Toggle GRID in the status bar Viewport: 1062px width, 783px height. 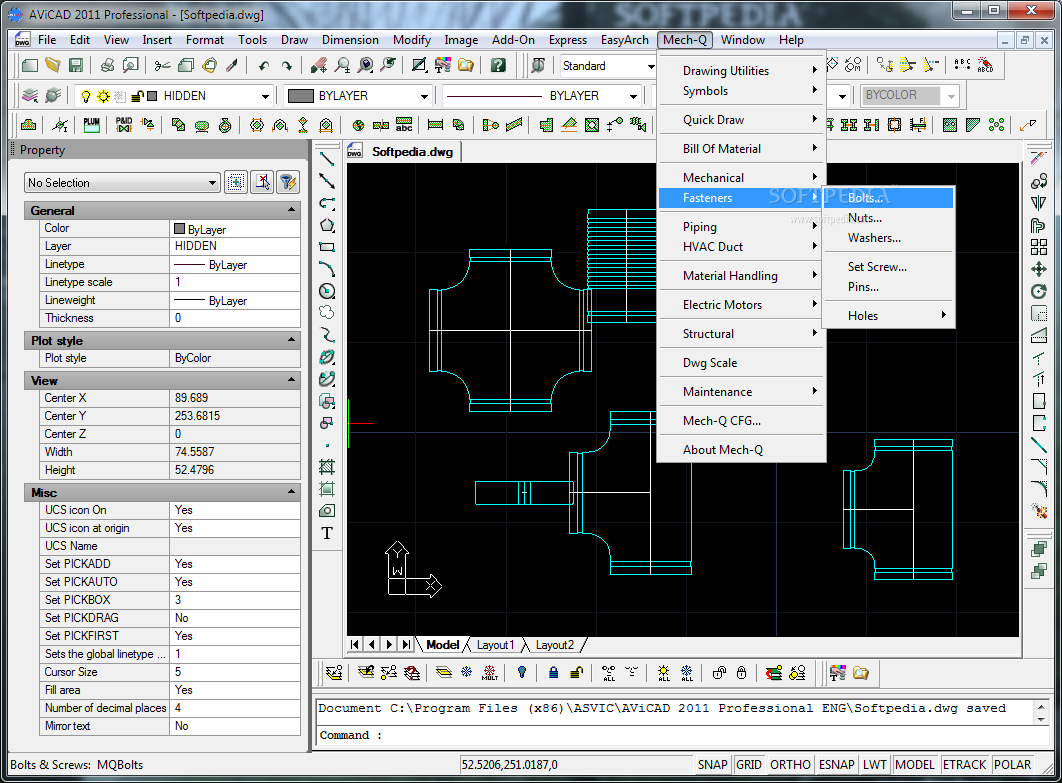click(748, 765)
